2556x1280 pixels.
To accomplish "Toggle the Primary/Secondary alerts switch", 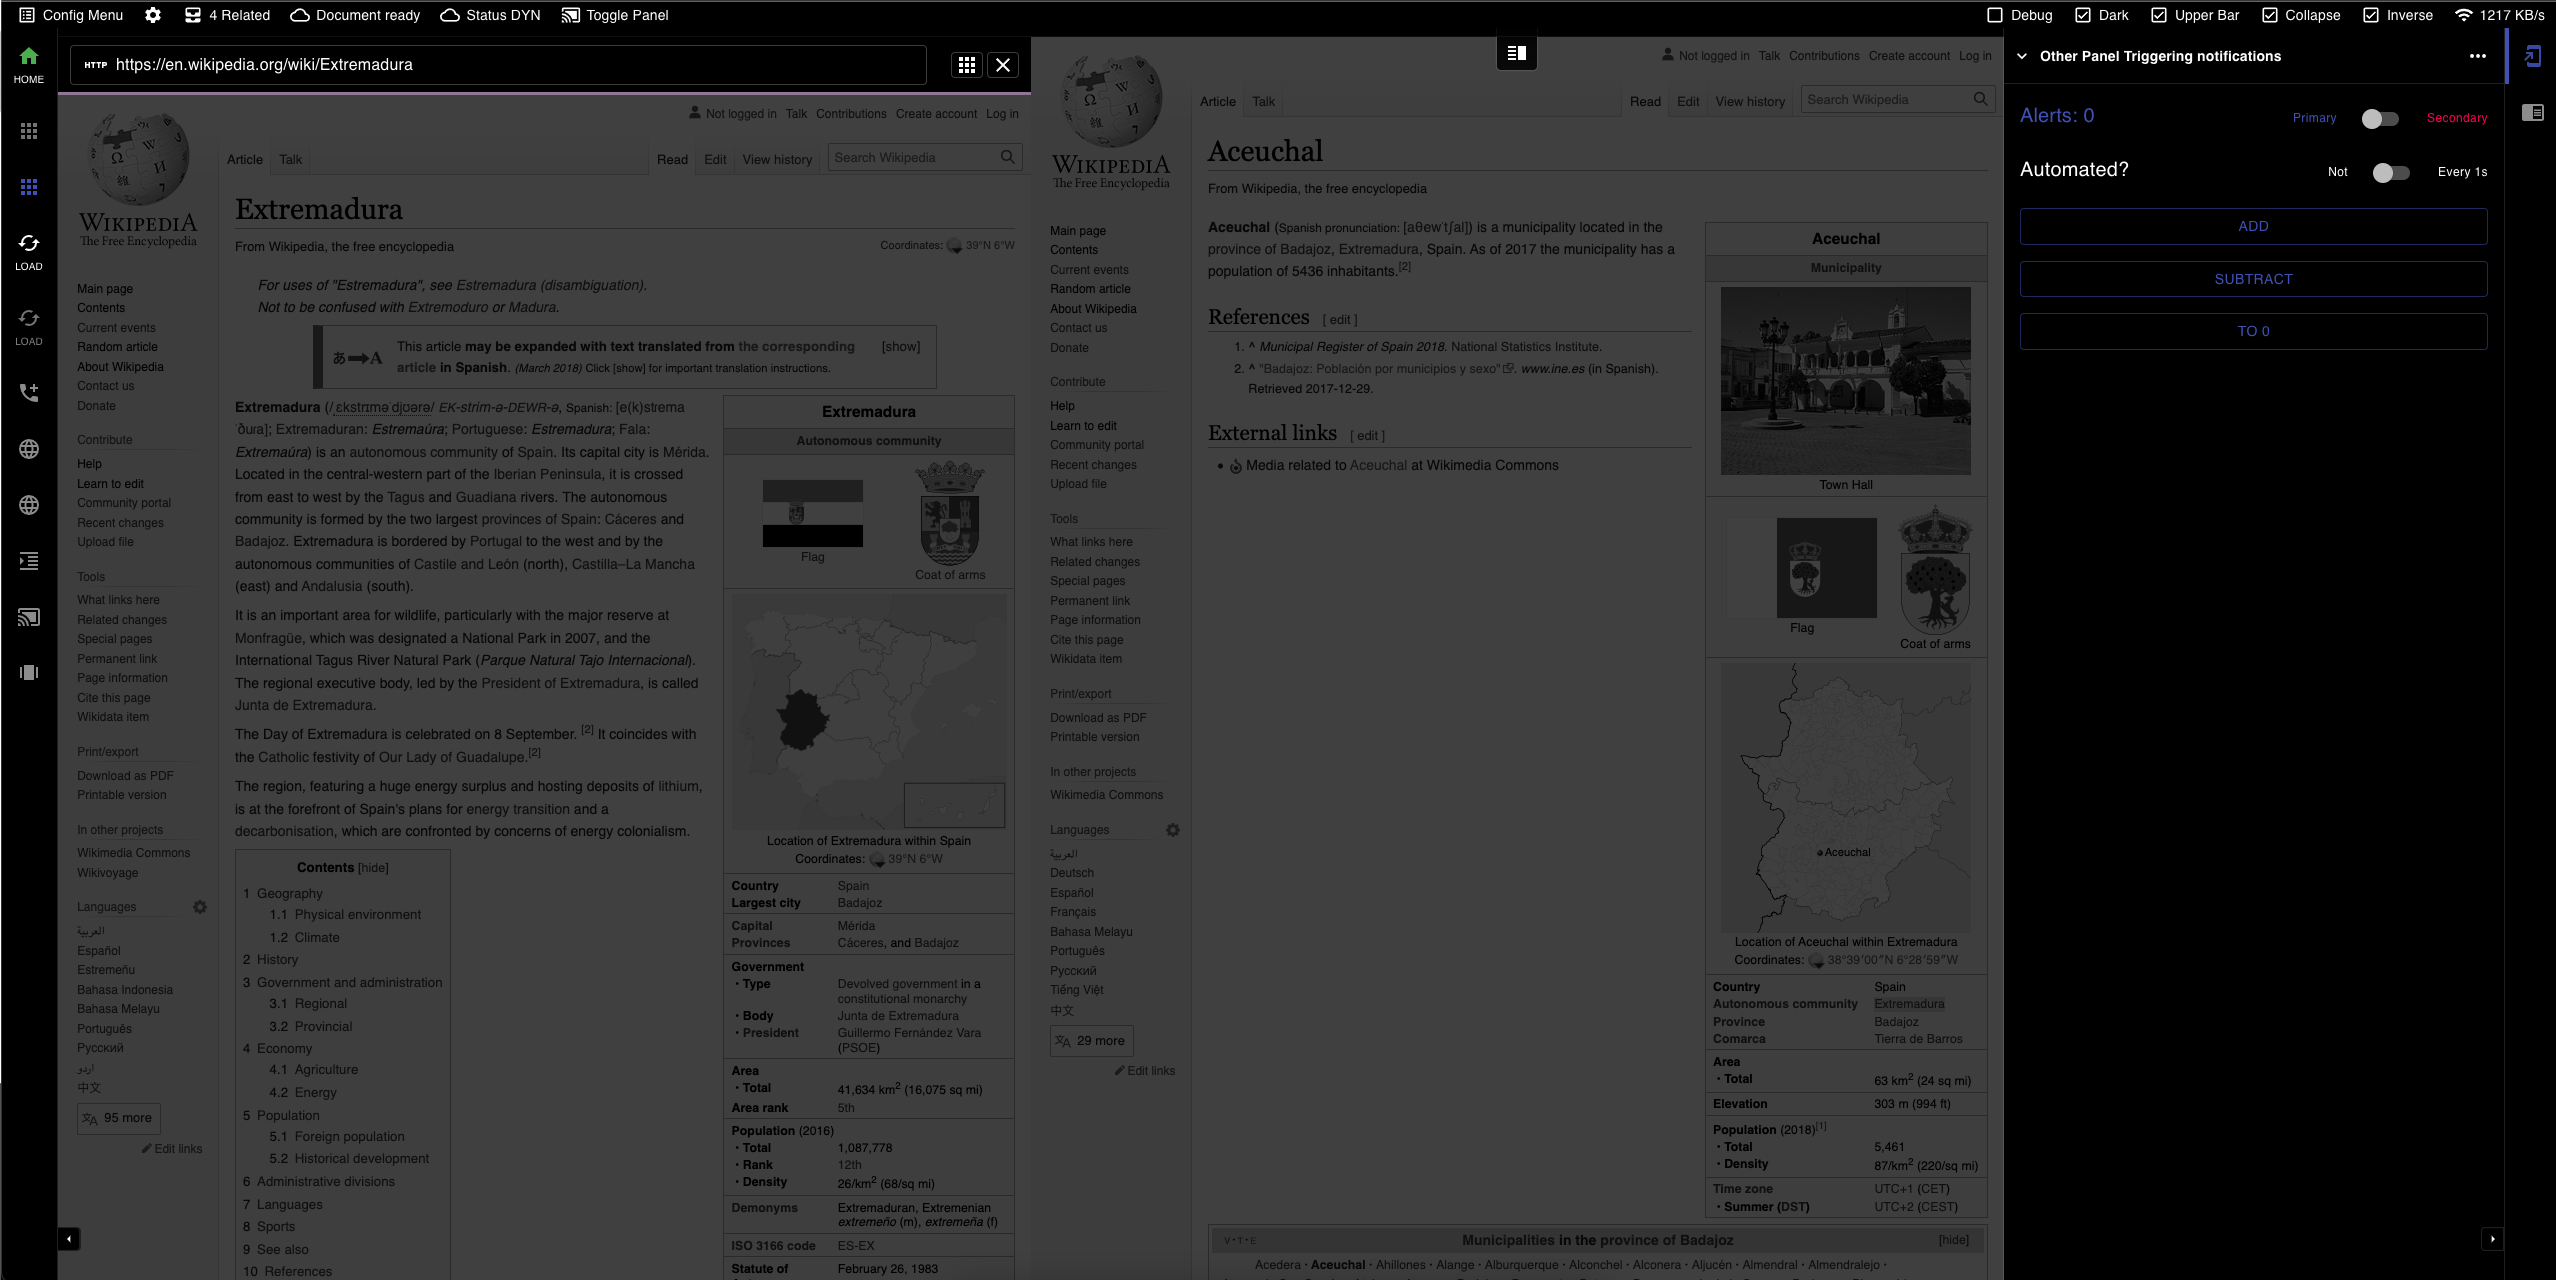I will (x=2380, y=118).
